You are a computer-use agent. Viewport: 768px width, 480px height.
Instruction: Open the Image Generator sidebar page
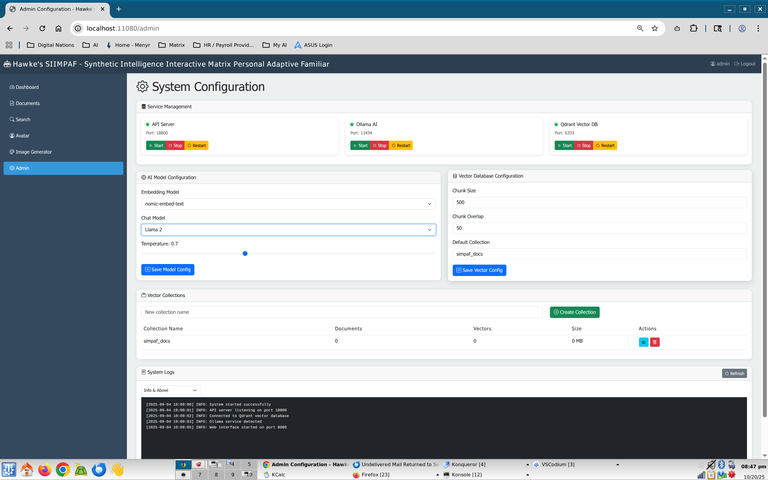tap(33, 152)
